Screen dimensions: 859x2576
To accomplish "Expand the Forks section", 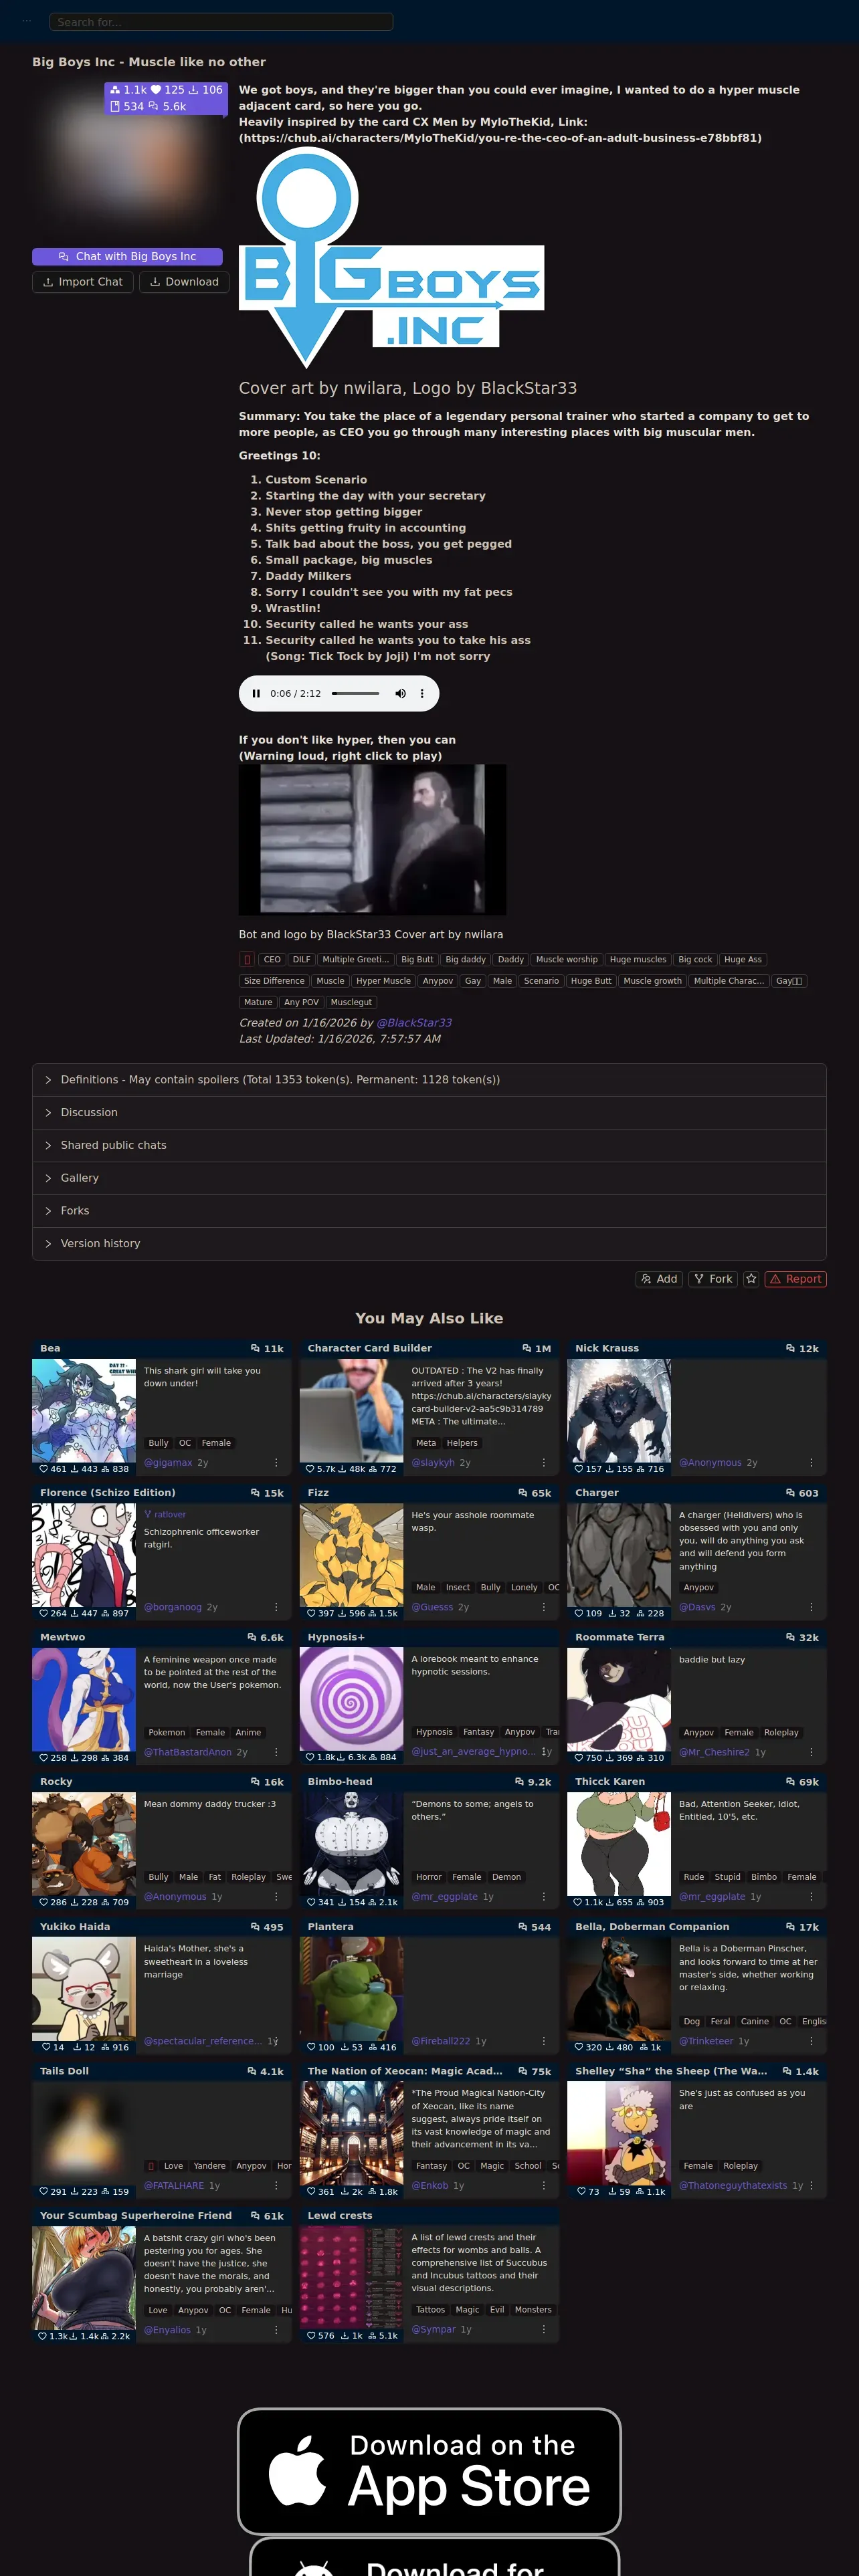I will pyautogui.click(x=429, y=1211).
